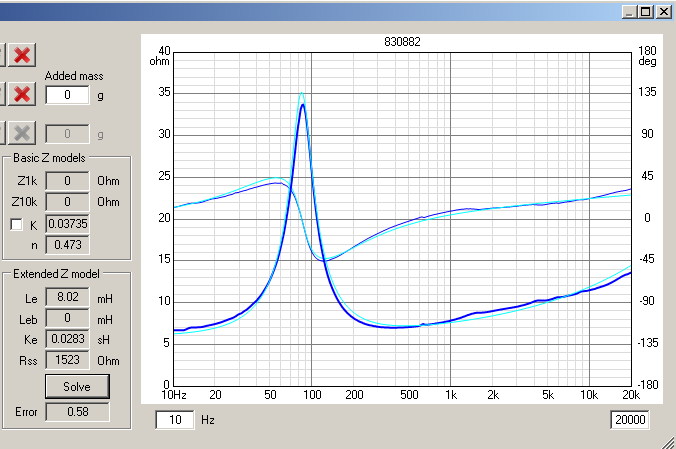The width and height of the screenshot is (676, 449).
Task: Click the Ke value 0.0283 field
Action: point(67,339)
